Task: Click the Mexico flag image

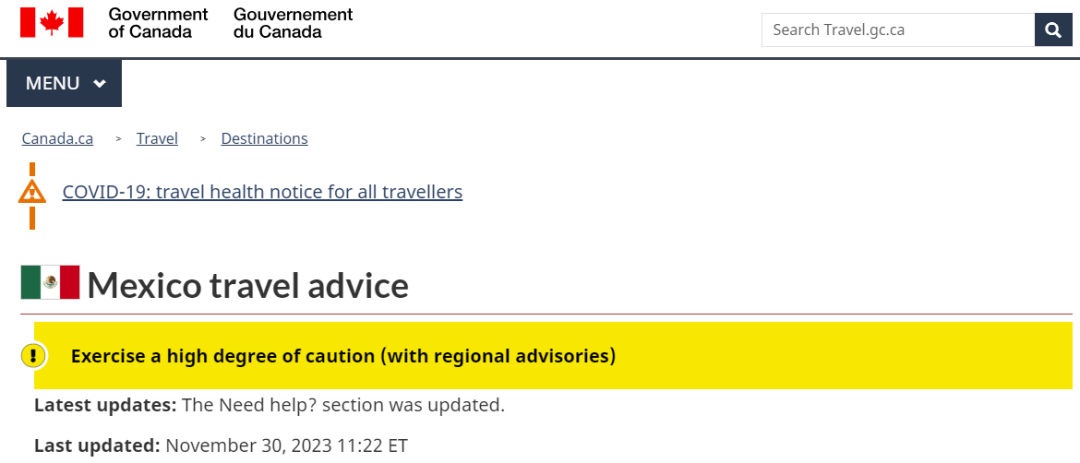Action: [50, 282]
